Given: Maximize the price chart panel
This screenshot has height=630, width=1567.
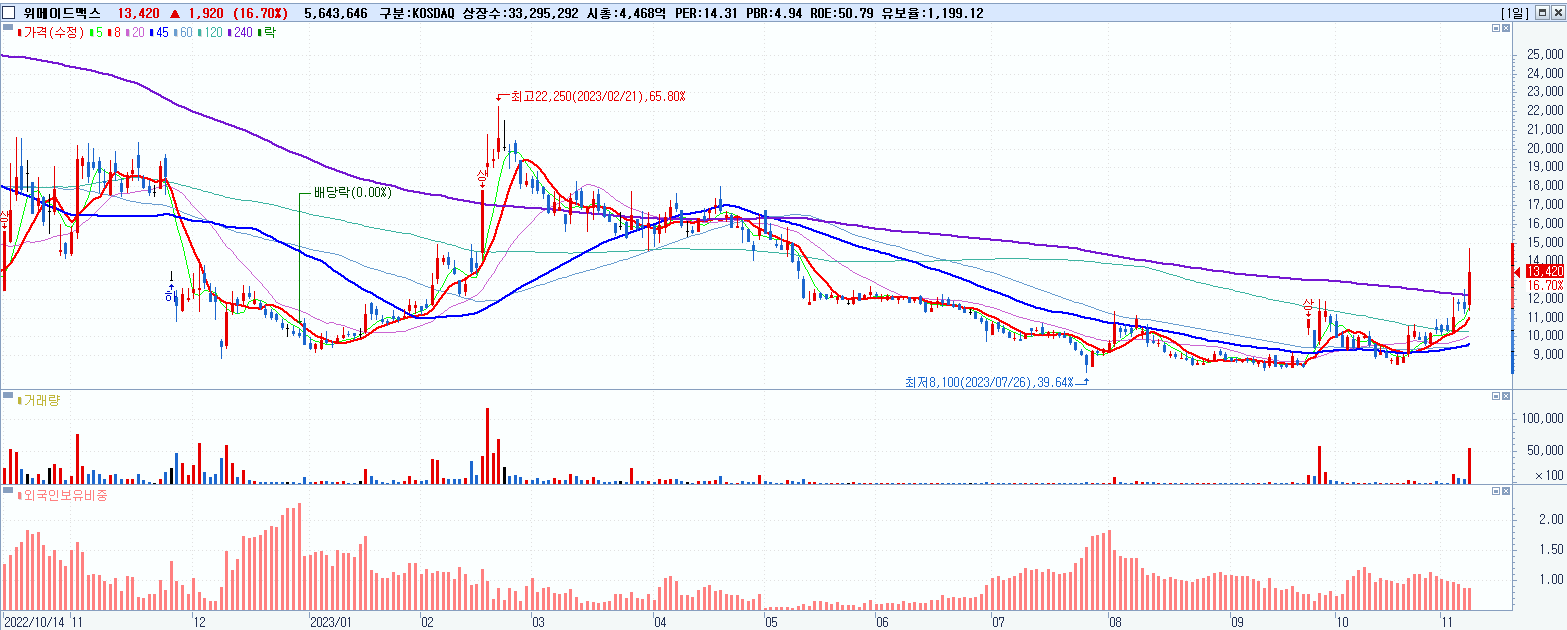Looking at the screenshot, I should pyautogui.click(x=1496, y=29).
